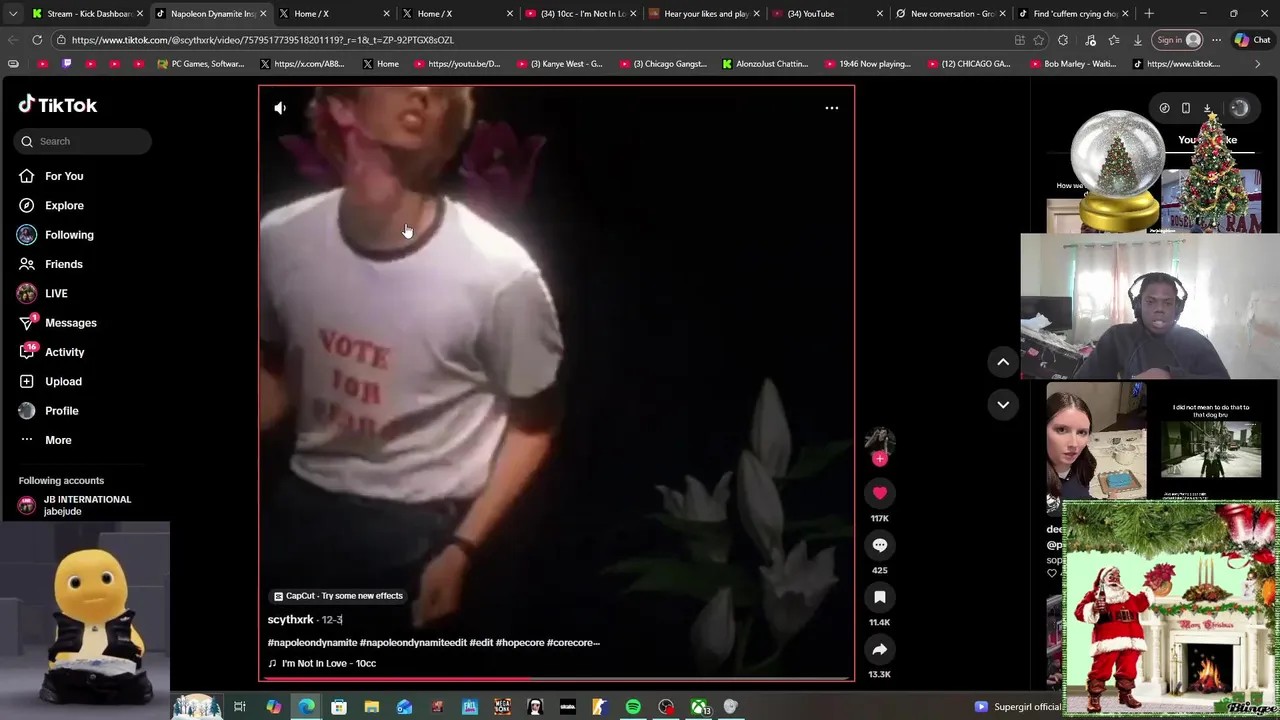Open the browser Favorites list icon
The width and height of the screenshot is (1280, 720).
click(1114, 40)
